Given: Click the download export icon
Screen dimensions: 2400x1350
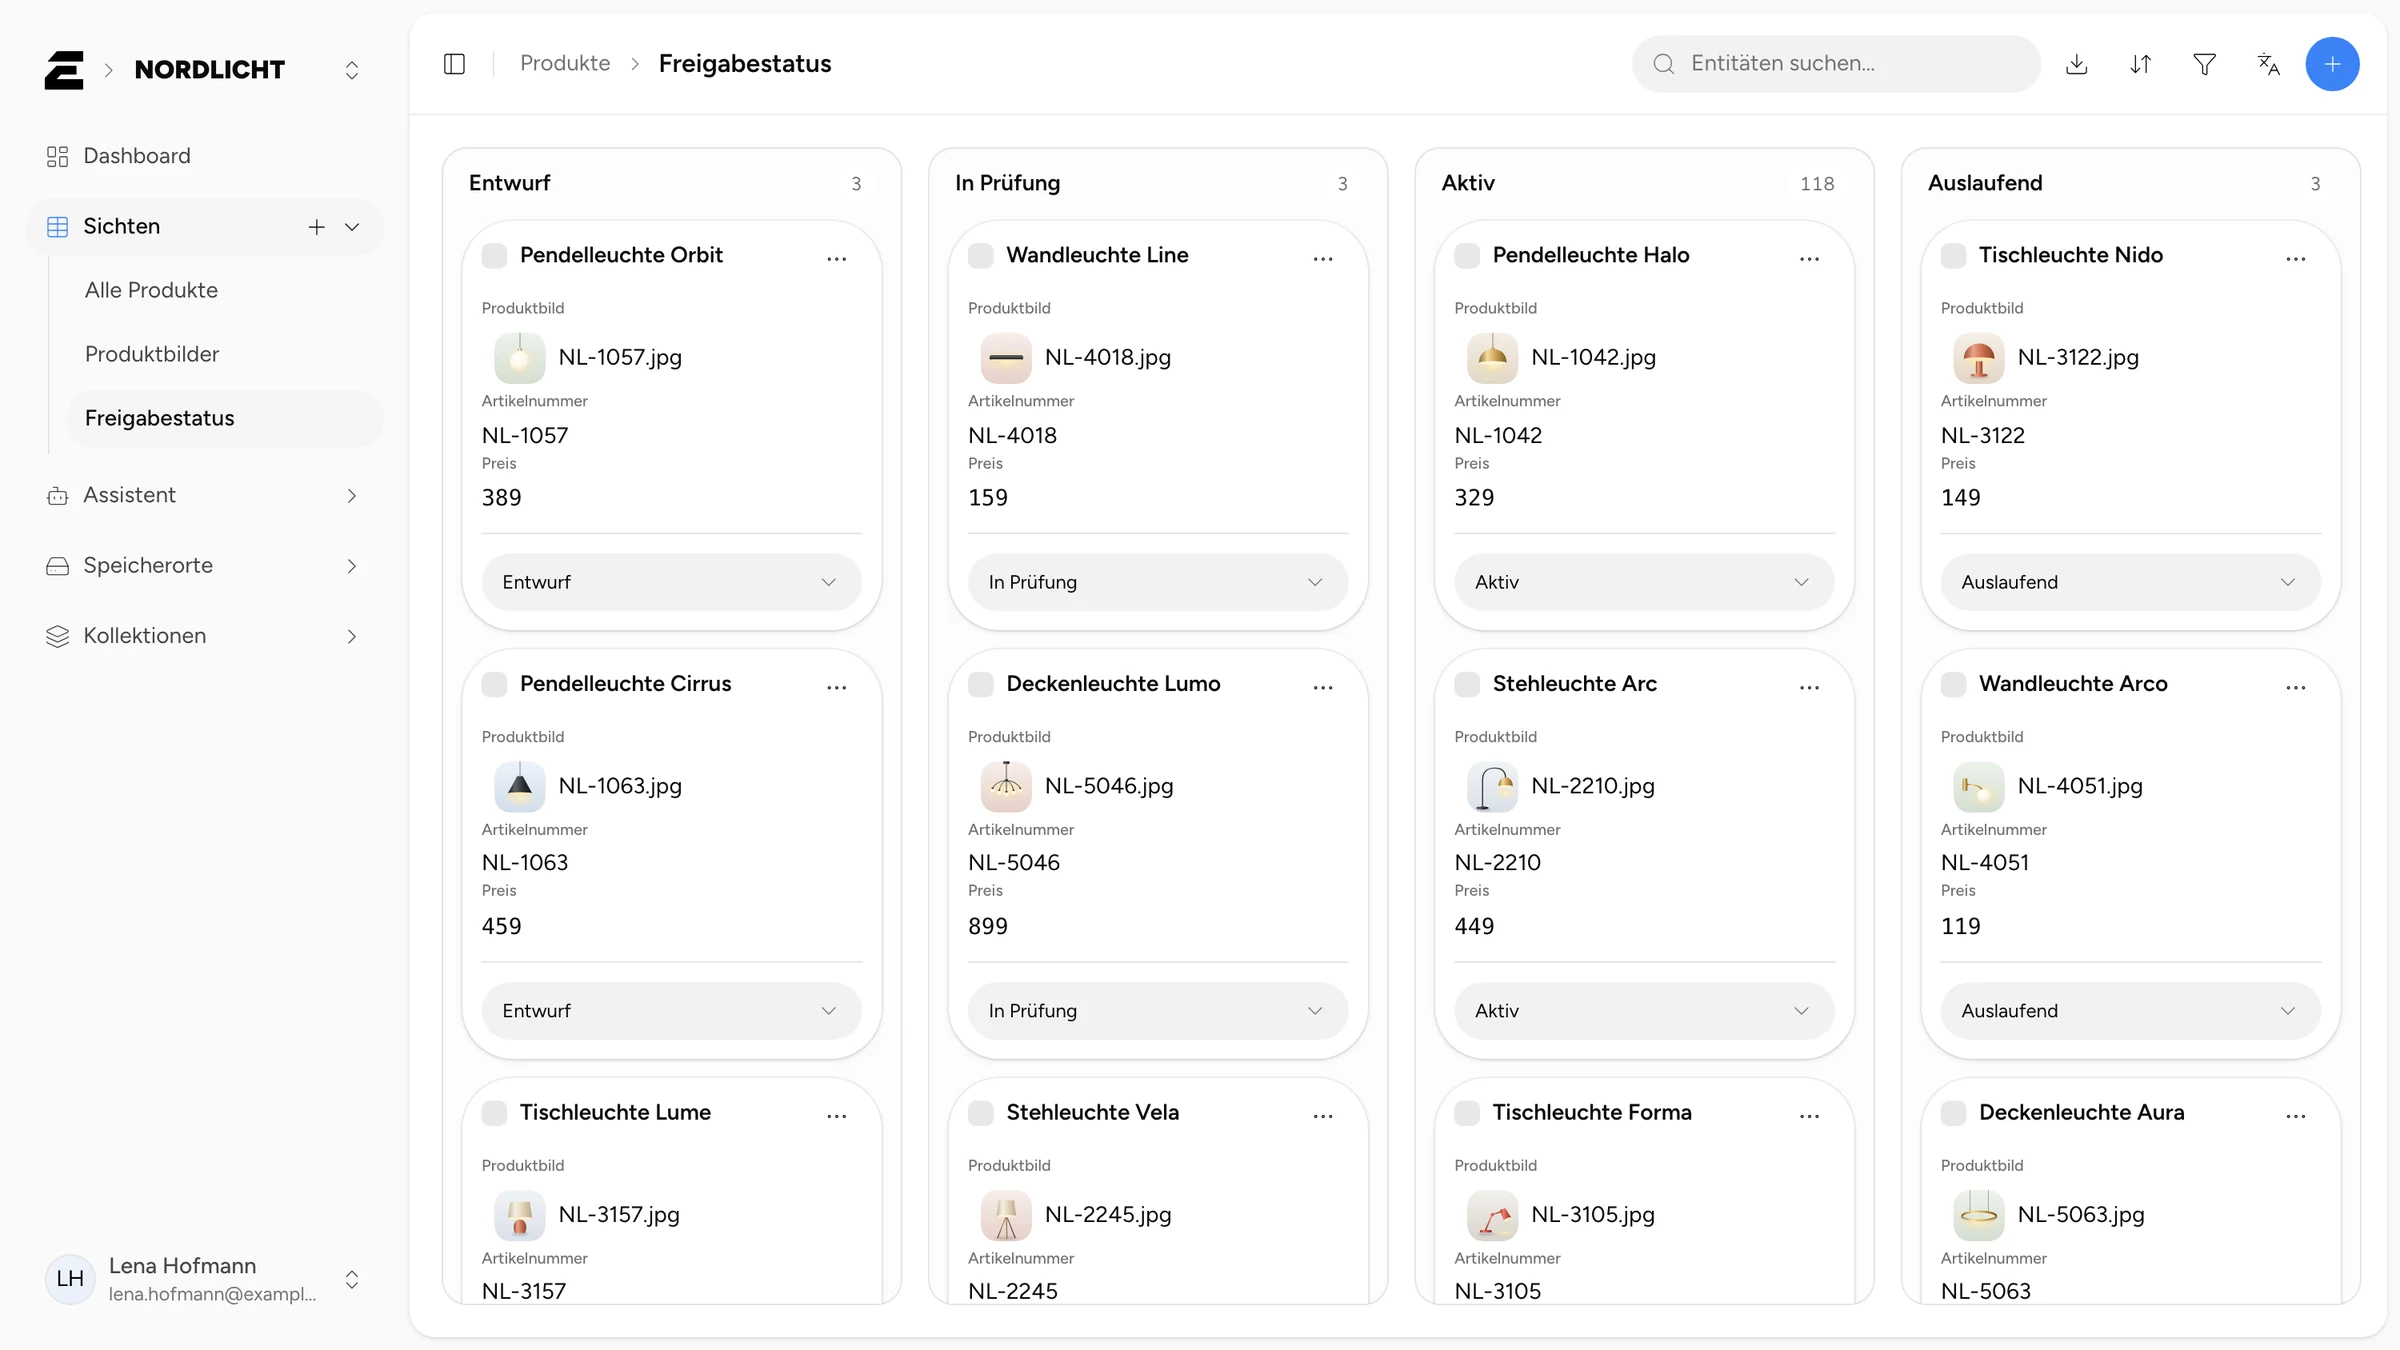Looking at the screenshot, I should tap(2077, 64).
